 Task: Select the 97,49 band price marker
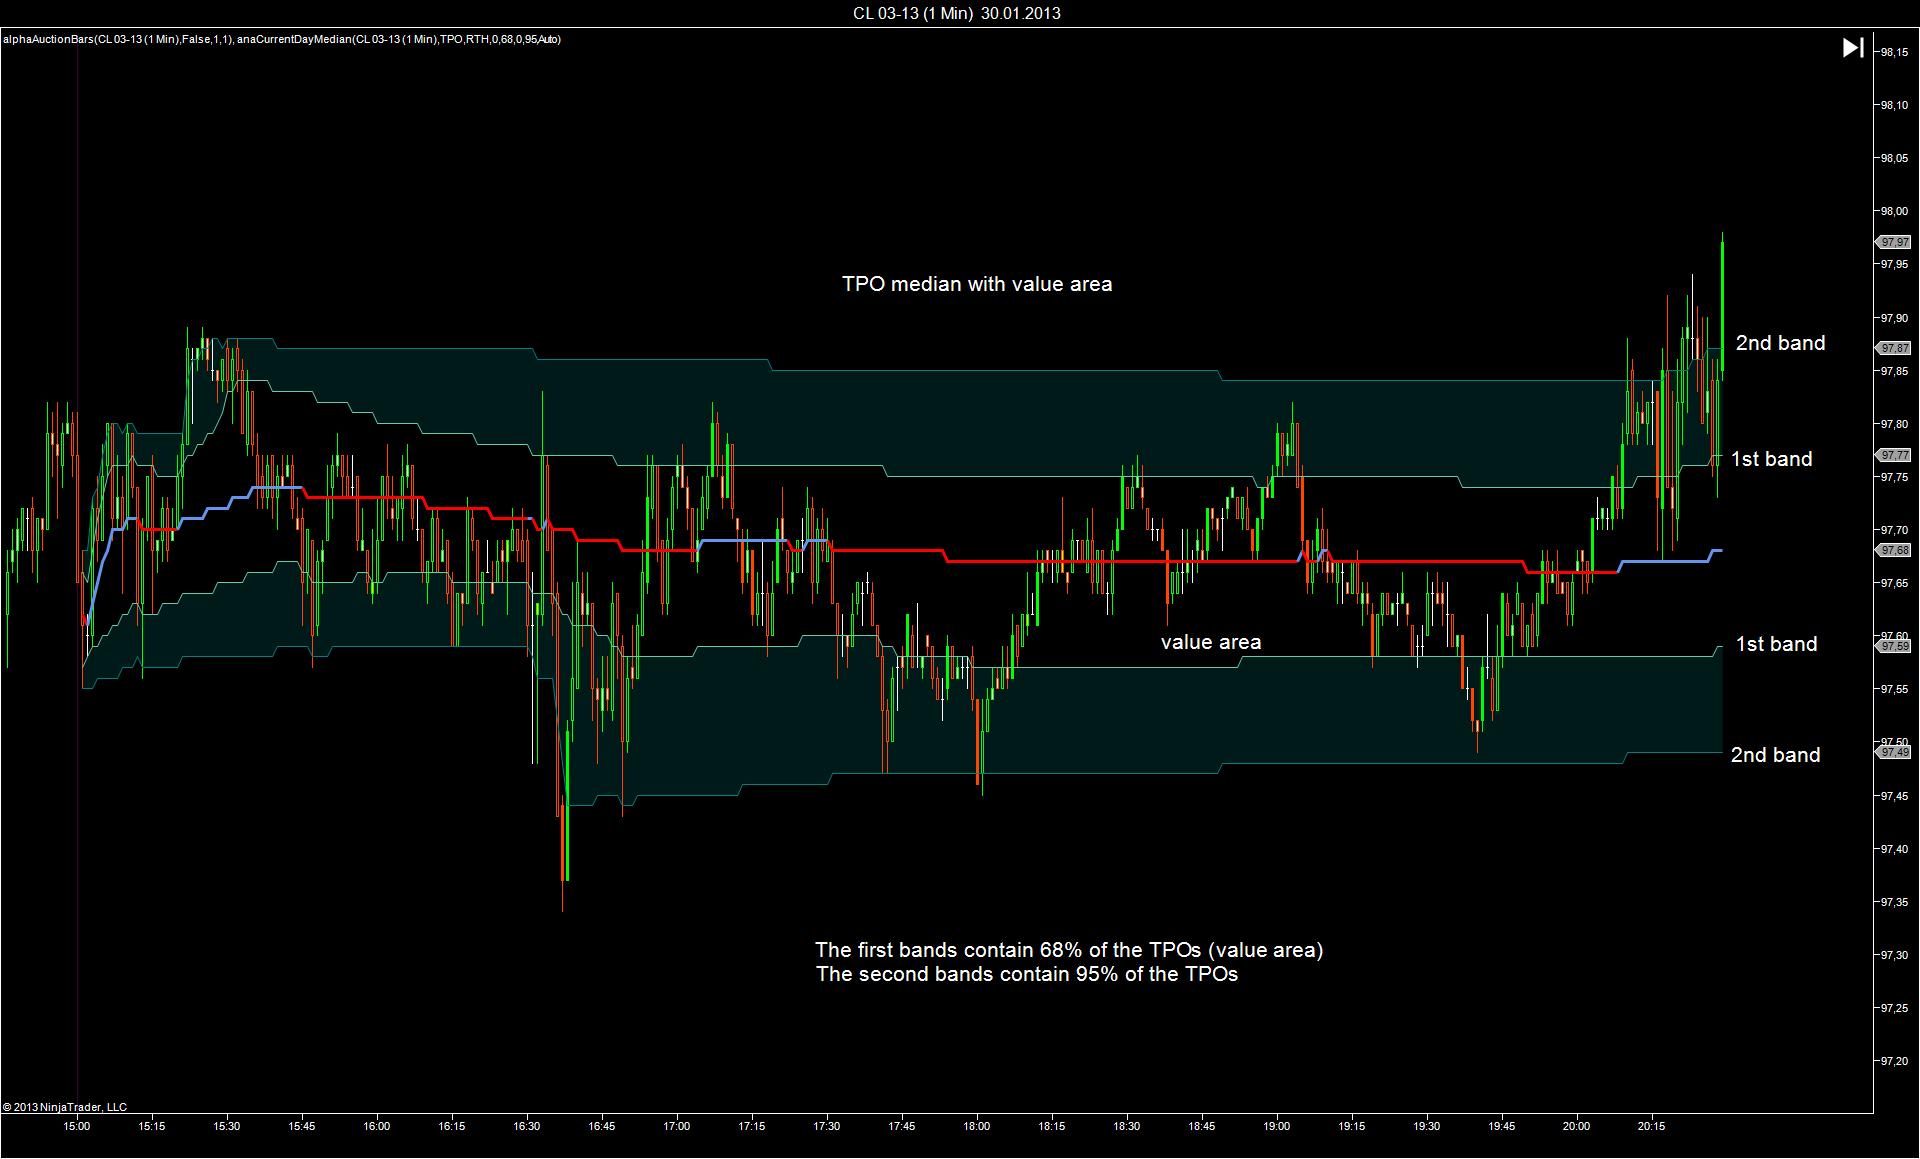(1893, 752)
